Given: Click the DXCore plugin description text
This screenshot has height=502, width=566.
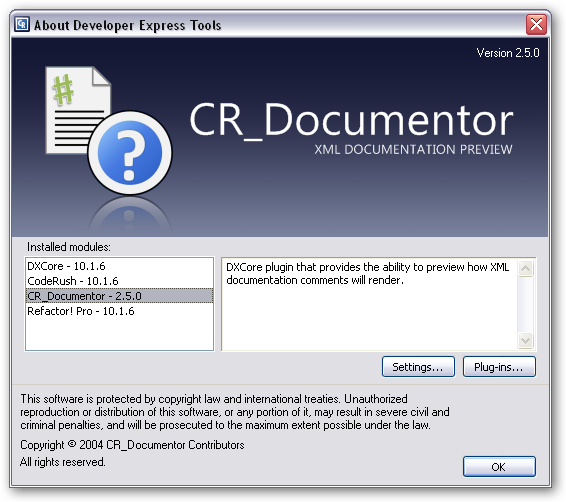Looking at the screenshot, I should point(367,274).
